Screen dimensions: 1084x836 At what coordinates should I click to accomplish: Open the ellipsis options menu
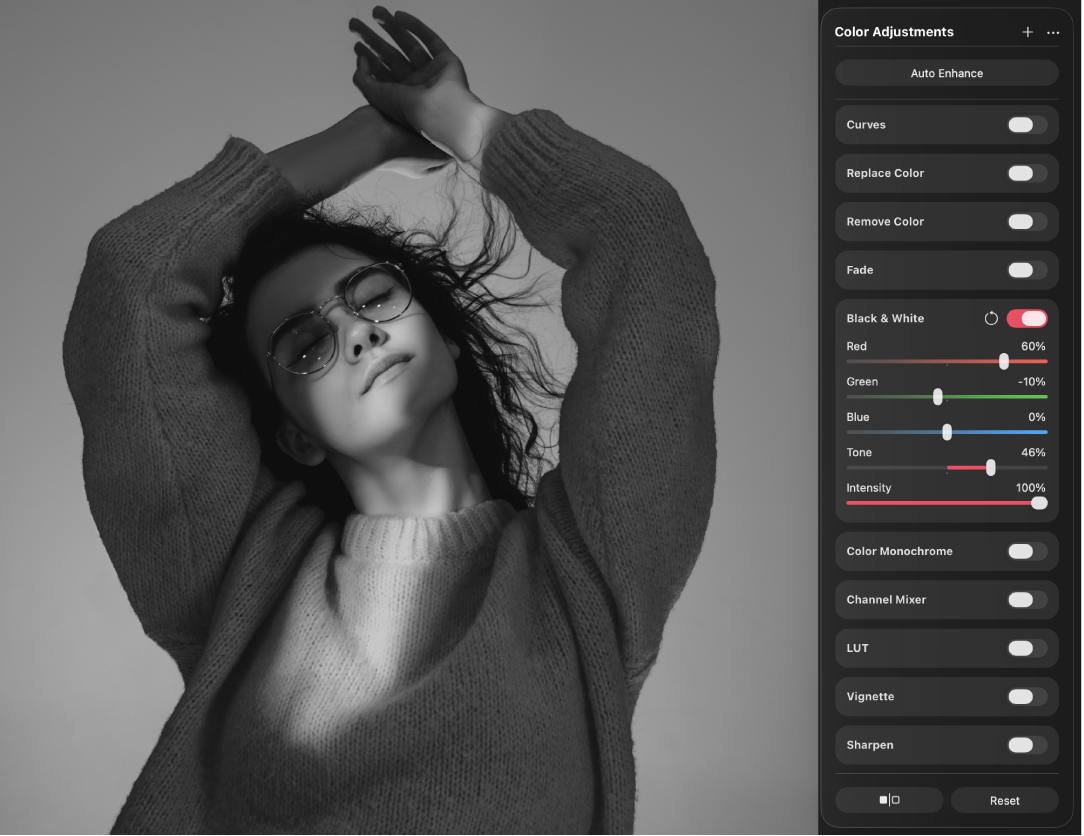pyautogui.click(x=1053, y=32)
